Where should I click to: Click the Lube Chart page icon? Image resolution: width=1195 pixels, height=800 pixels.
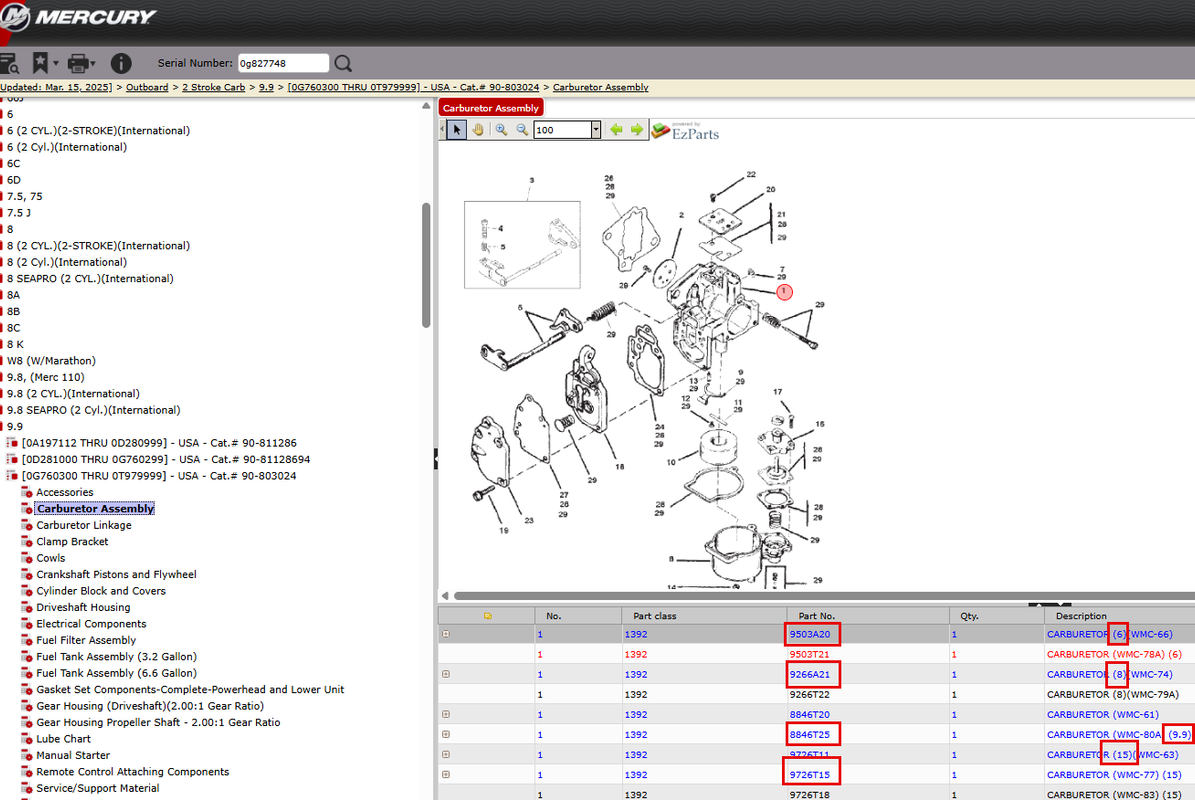(27, 739)
